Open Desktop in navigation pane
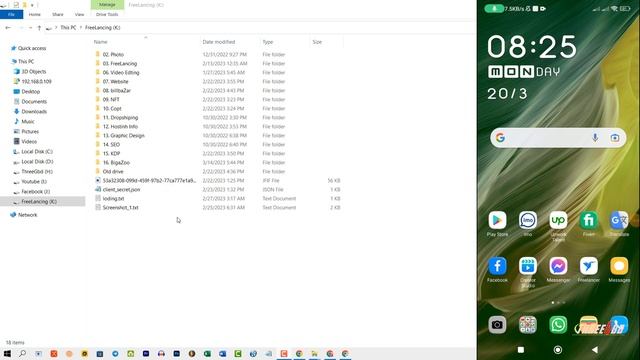Image resolution: width=640 pixels, height=360 pixels. click(x=31, y=91)
